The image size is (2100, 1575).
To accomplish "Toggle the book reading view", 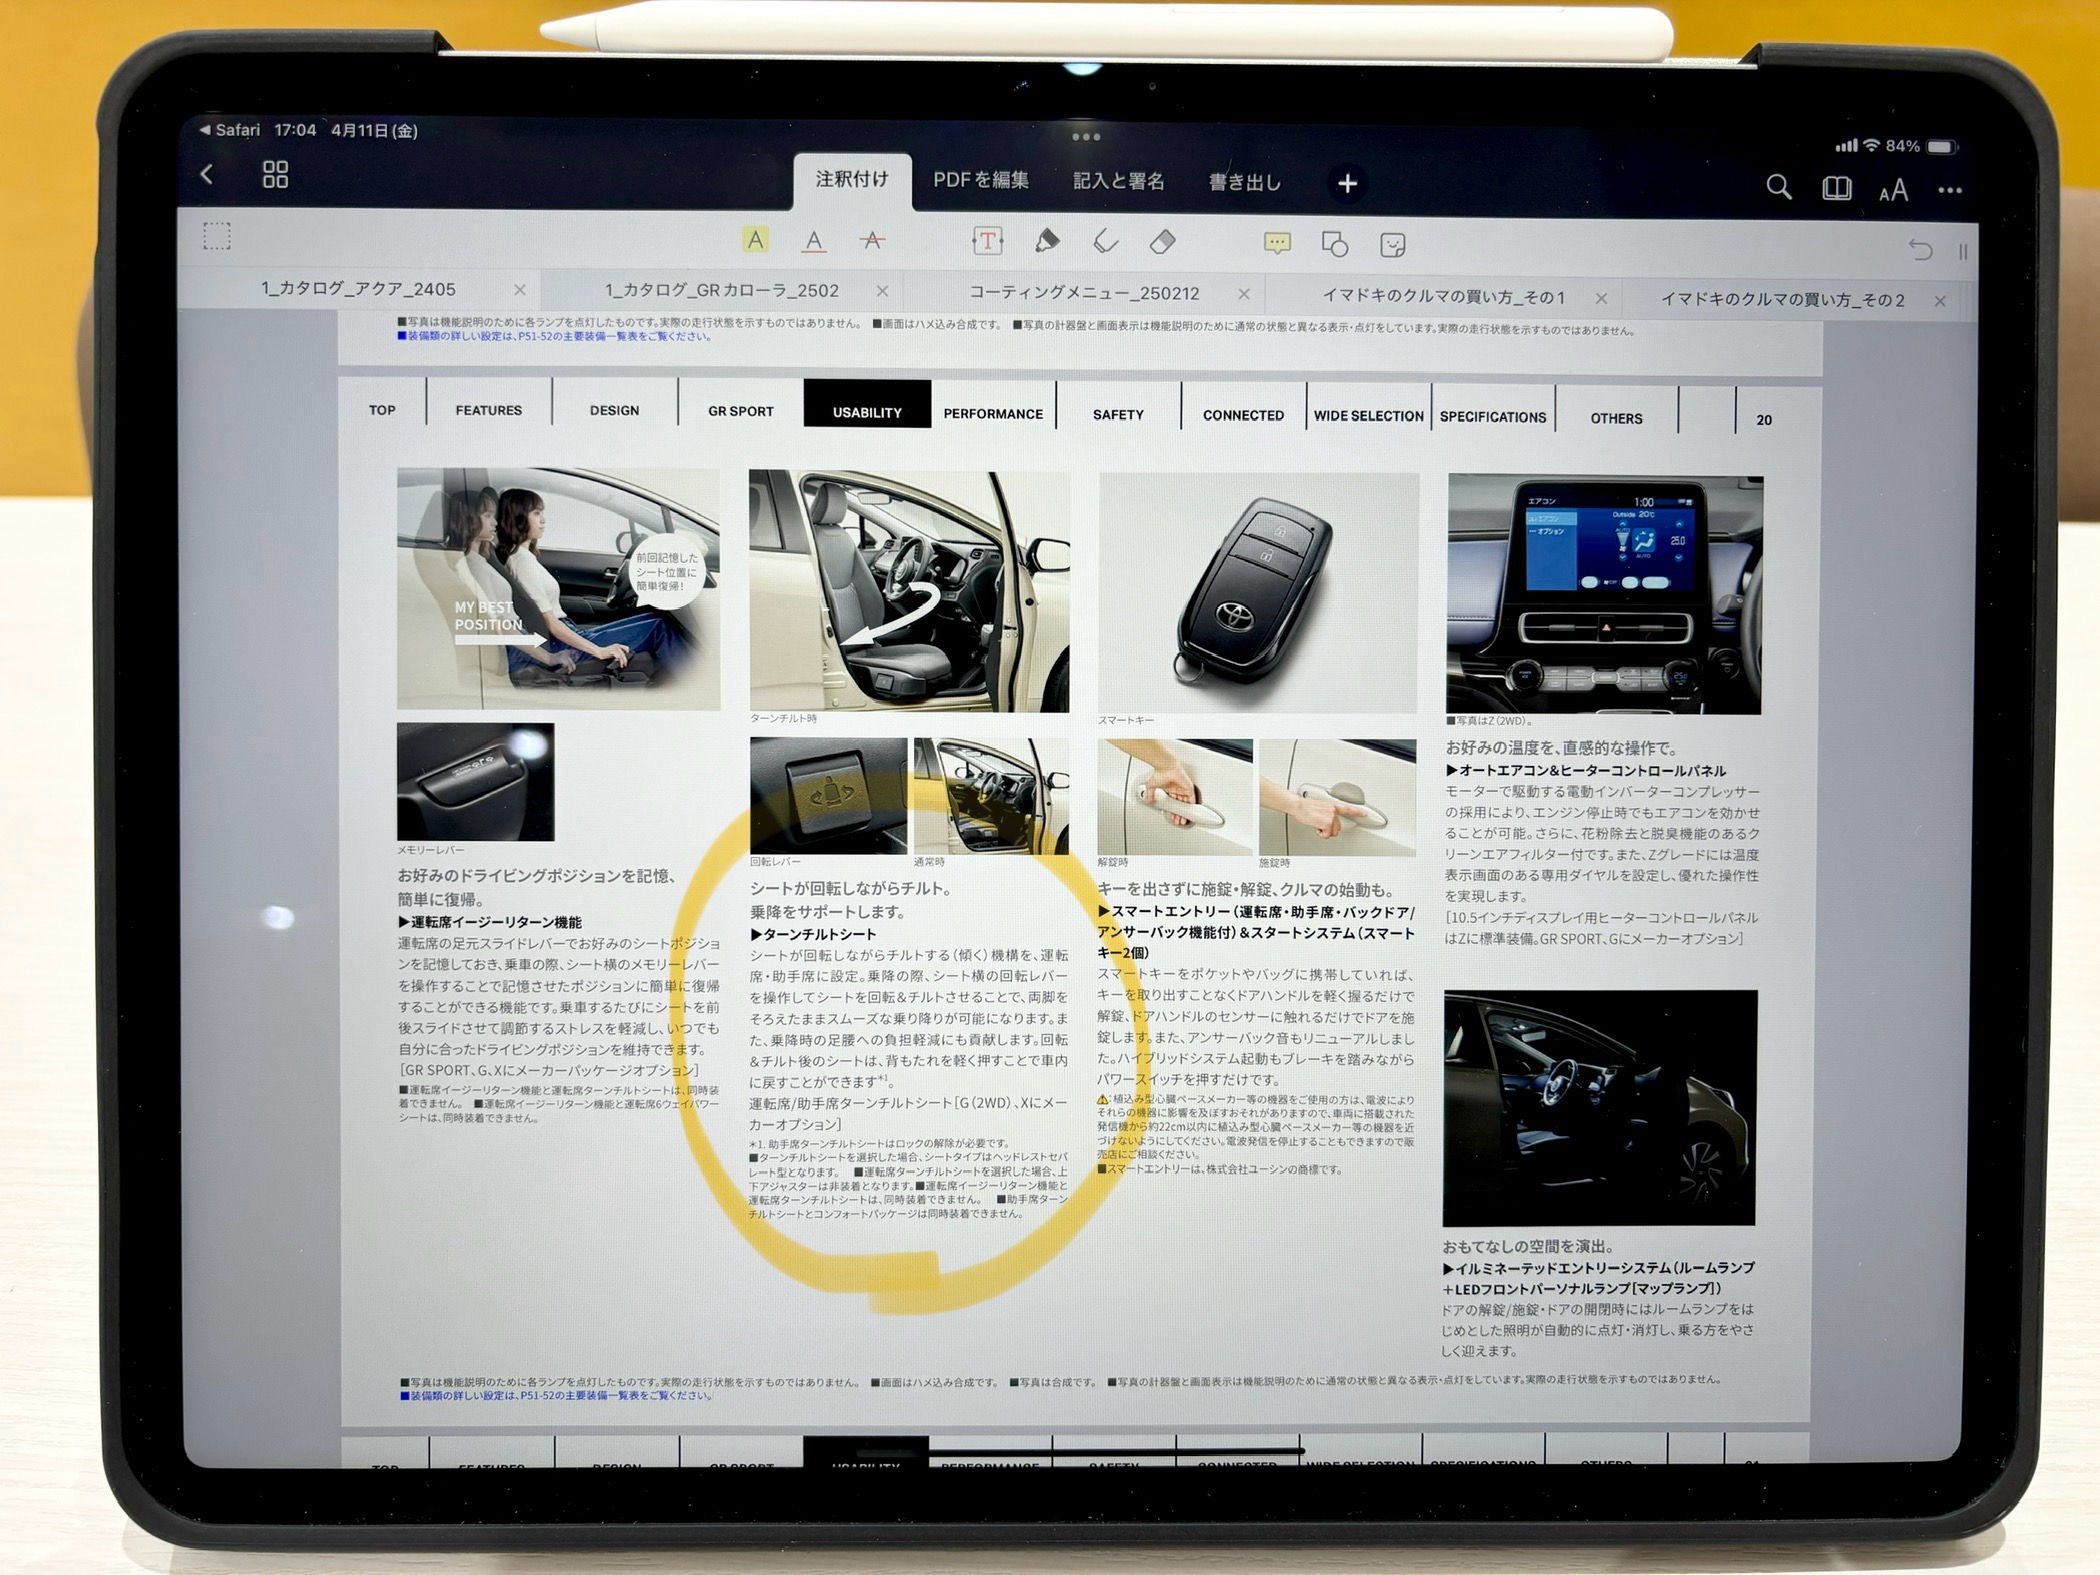I will pos(1836,188).
